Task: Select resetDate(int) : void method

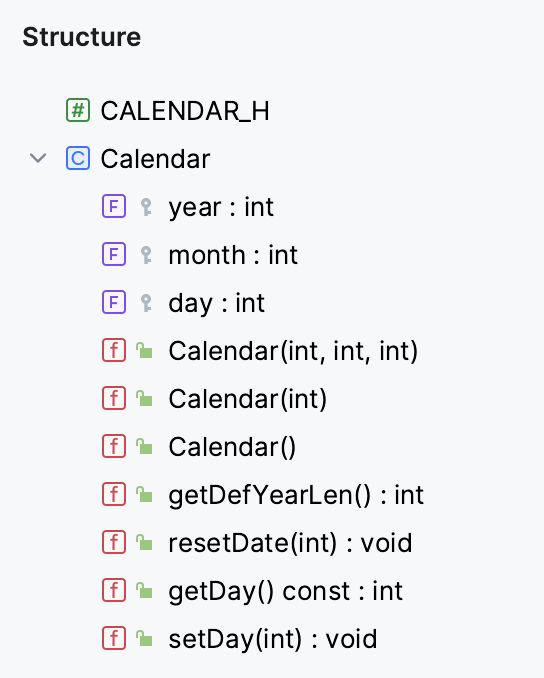Action: pyautogui.click(x=290, y=543)
